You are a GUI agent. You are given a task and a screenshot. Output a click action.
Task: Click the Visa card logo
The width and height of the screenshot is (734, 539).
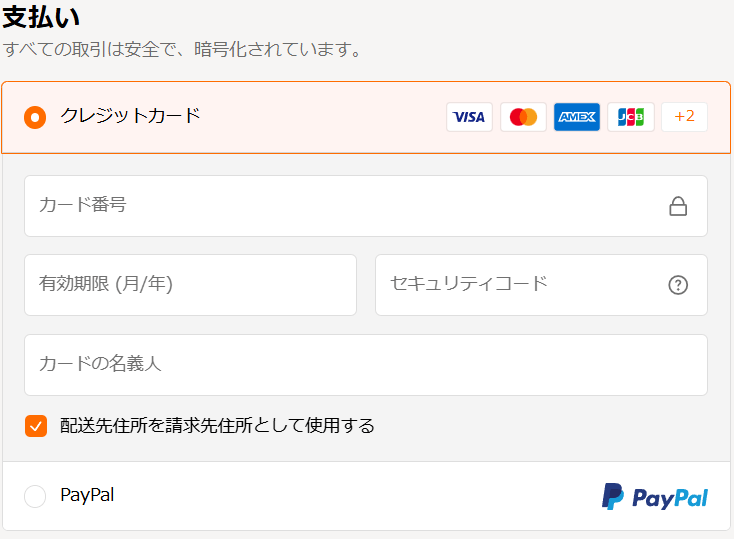pyautogui.click(x=469, y=117)
